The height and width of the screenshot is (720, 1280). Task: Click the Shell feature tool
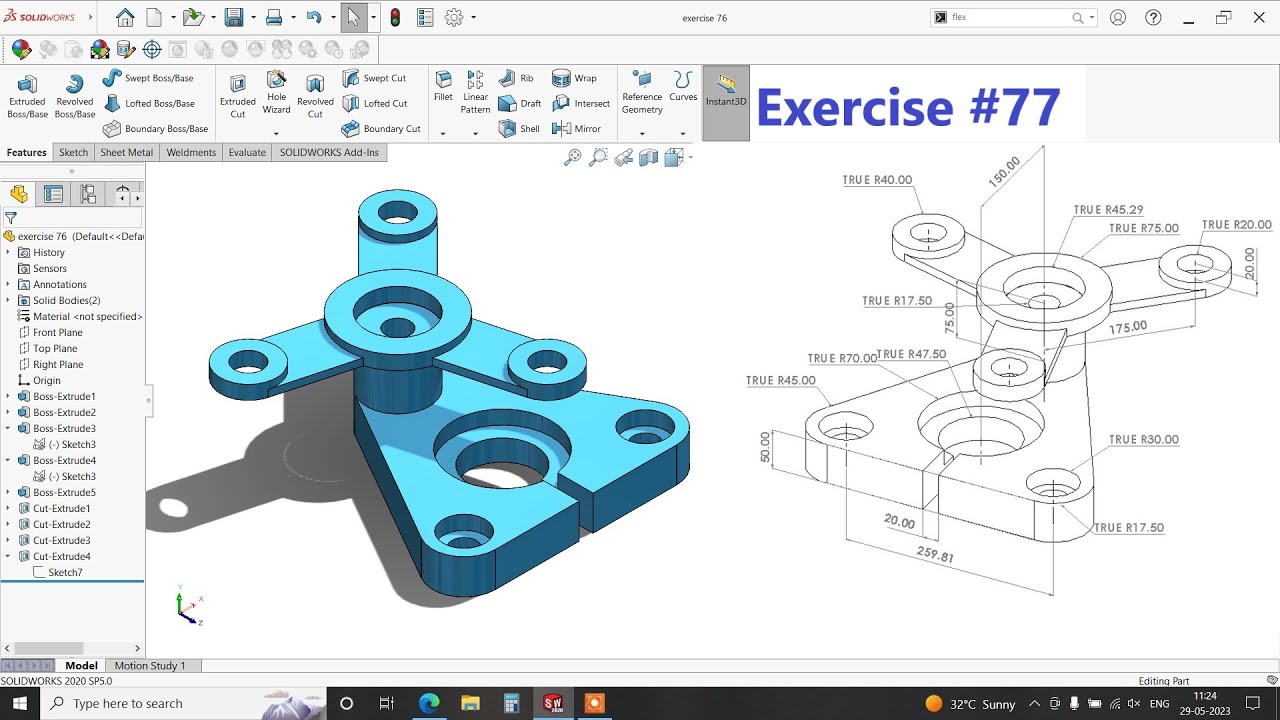click(x=519, y=128)
